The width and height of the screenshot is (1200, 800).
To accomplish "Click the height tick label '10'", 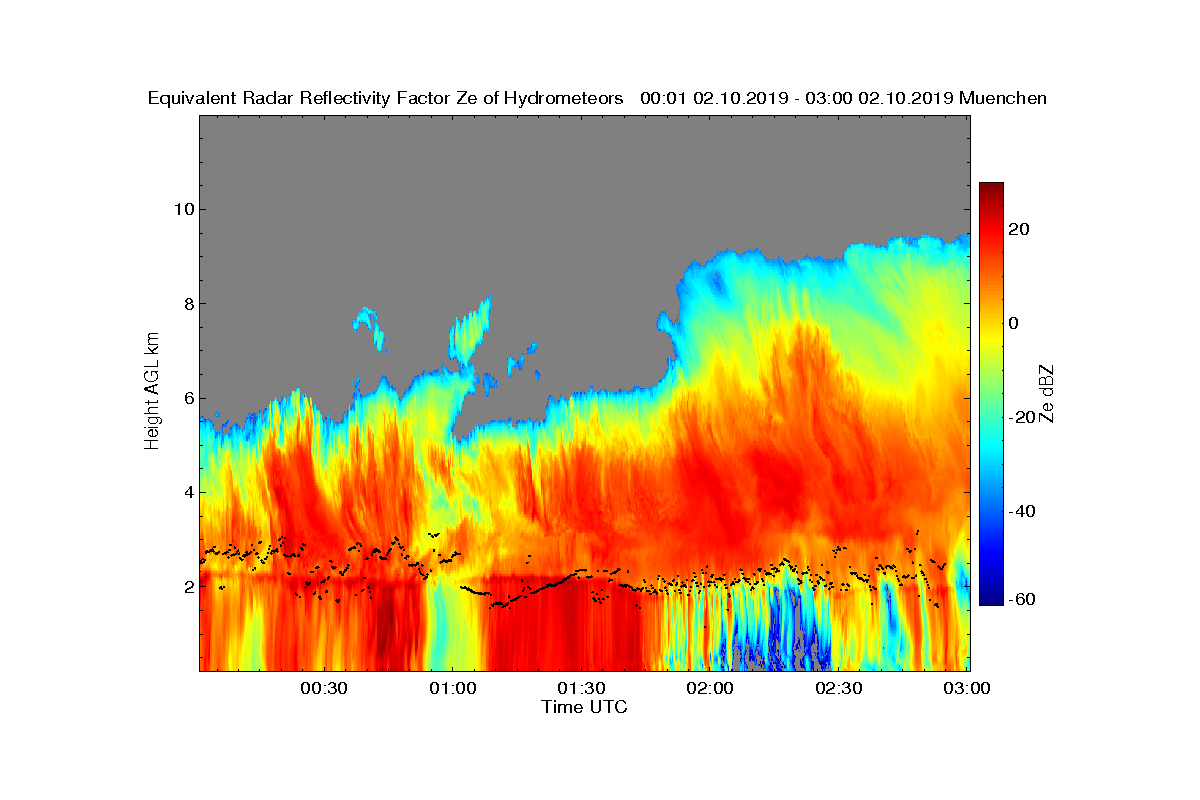I will [183, 209].
